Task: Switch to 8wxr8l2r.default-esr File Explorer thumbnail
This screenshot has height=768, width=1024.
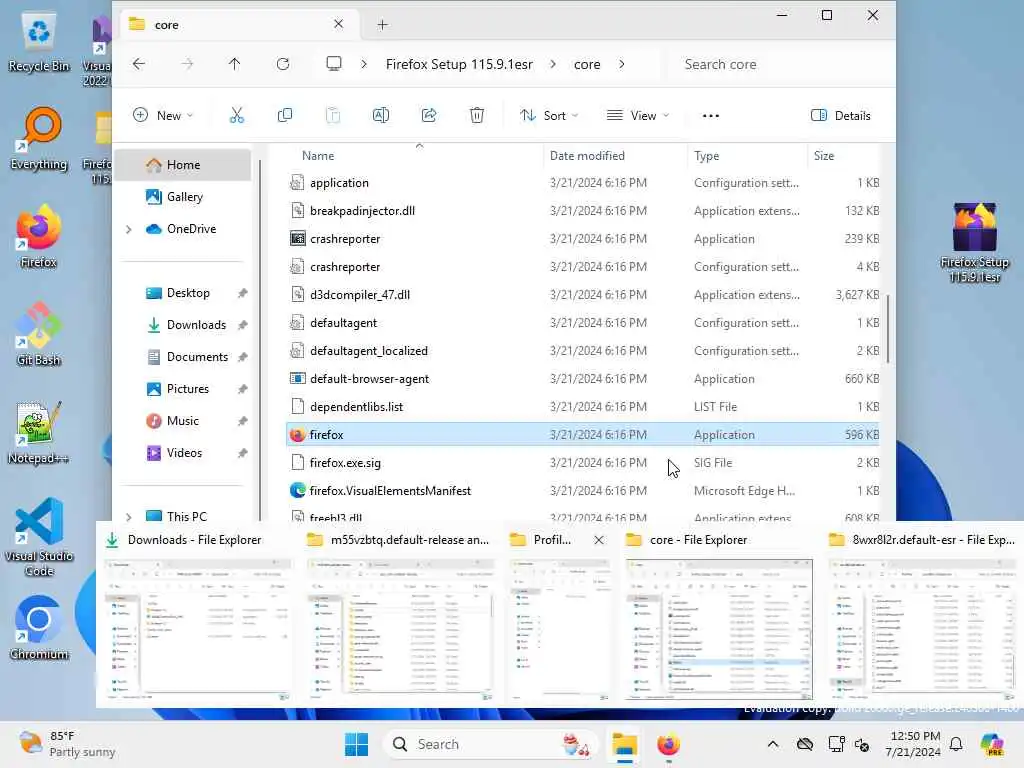Action: [x=921, y=616]
